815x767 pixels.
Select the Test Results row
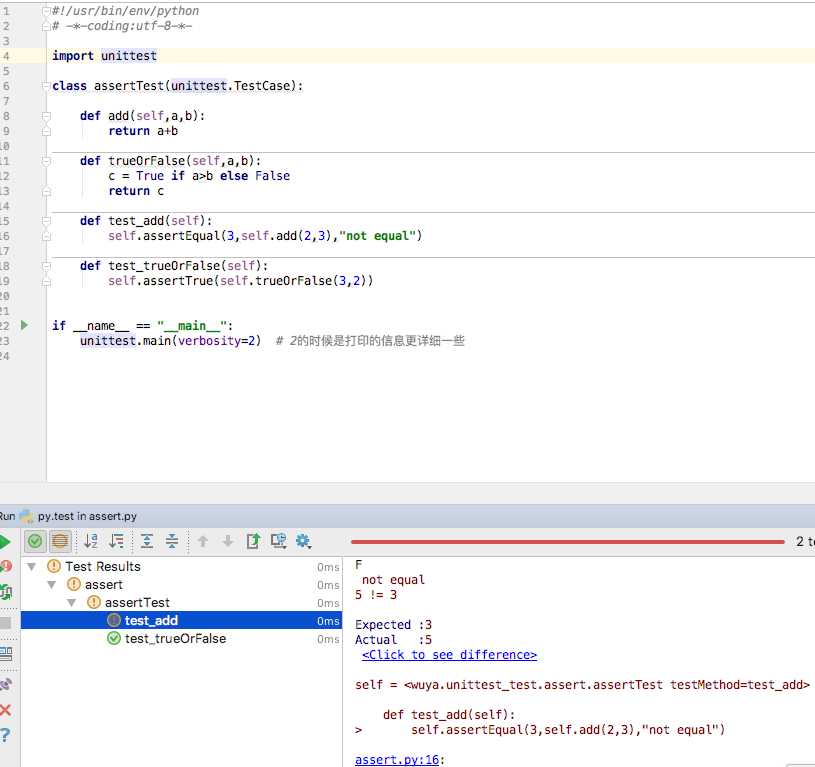181,566
